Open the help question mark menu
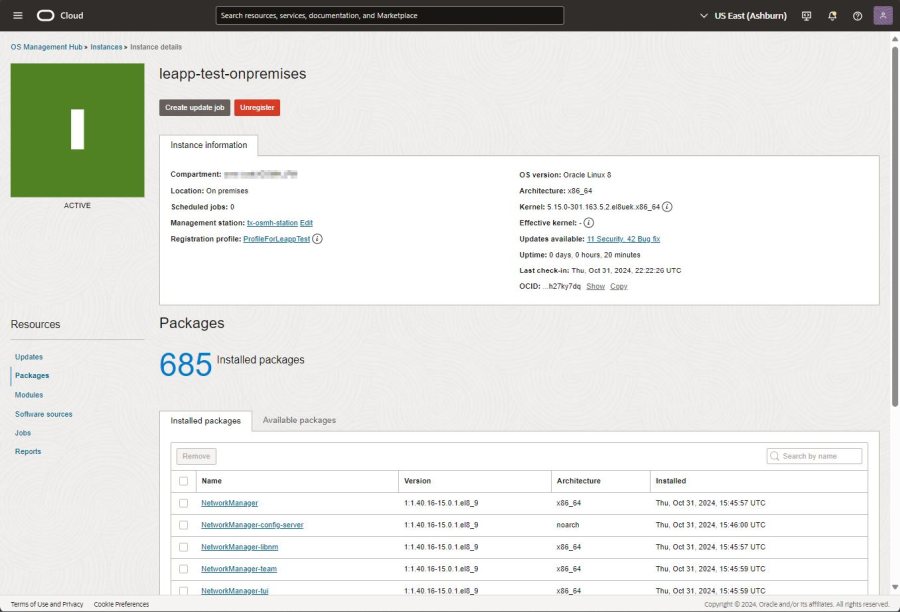Viewport: 900px width, 612px height. [858, 16]
